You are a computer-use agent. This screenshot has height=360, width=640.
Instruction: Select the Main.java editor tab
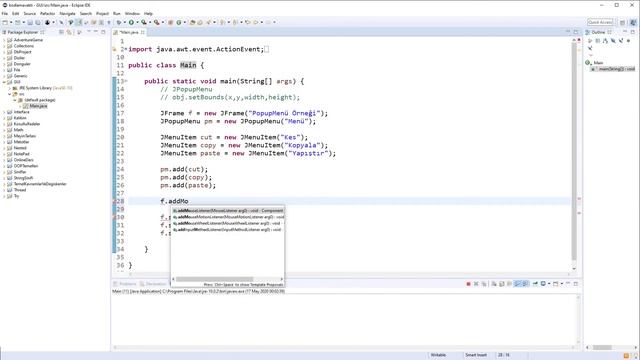(x=129, y=32)
